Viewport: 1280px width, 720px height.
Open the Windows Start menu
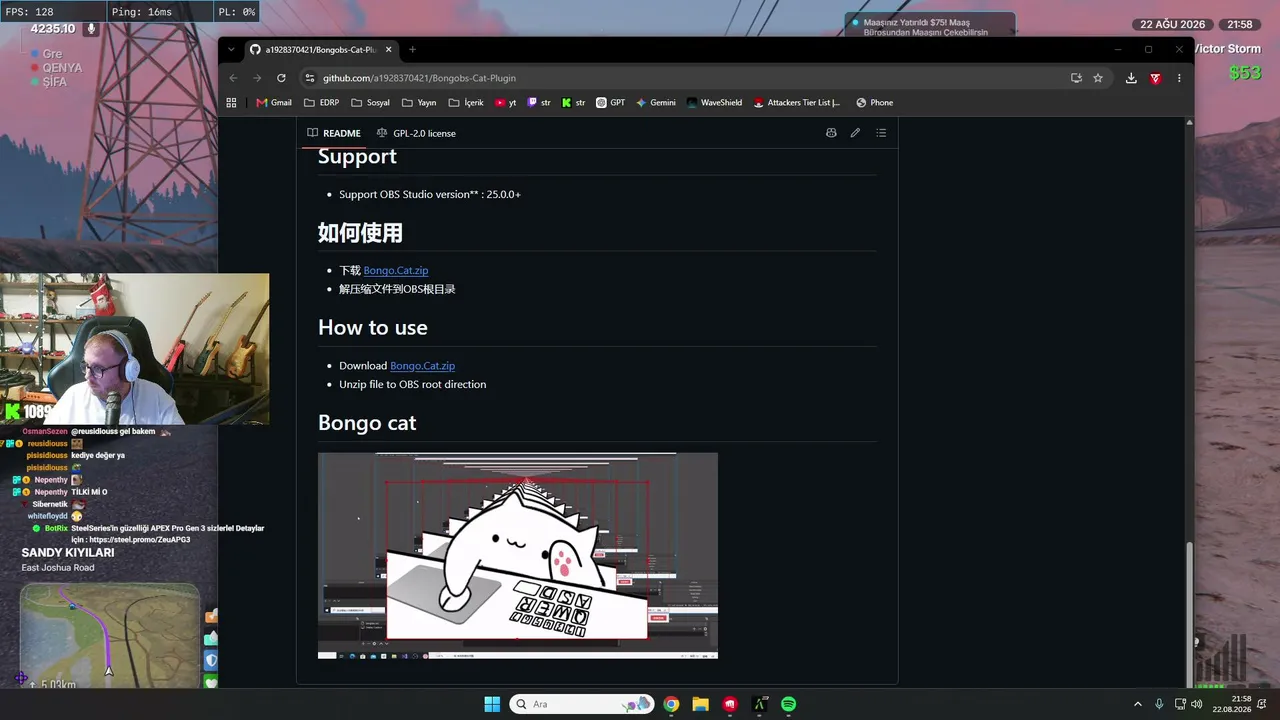(x=492, y=704)
